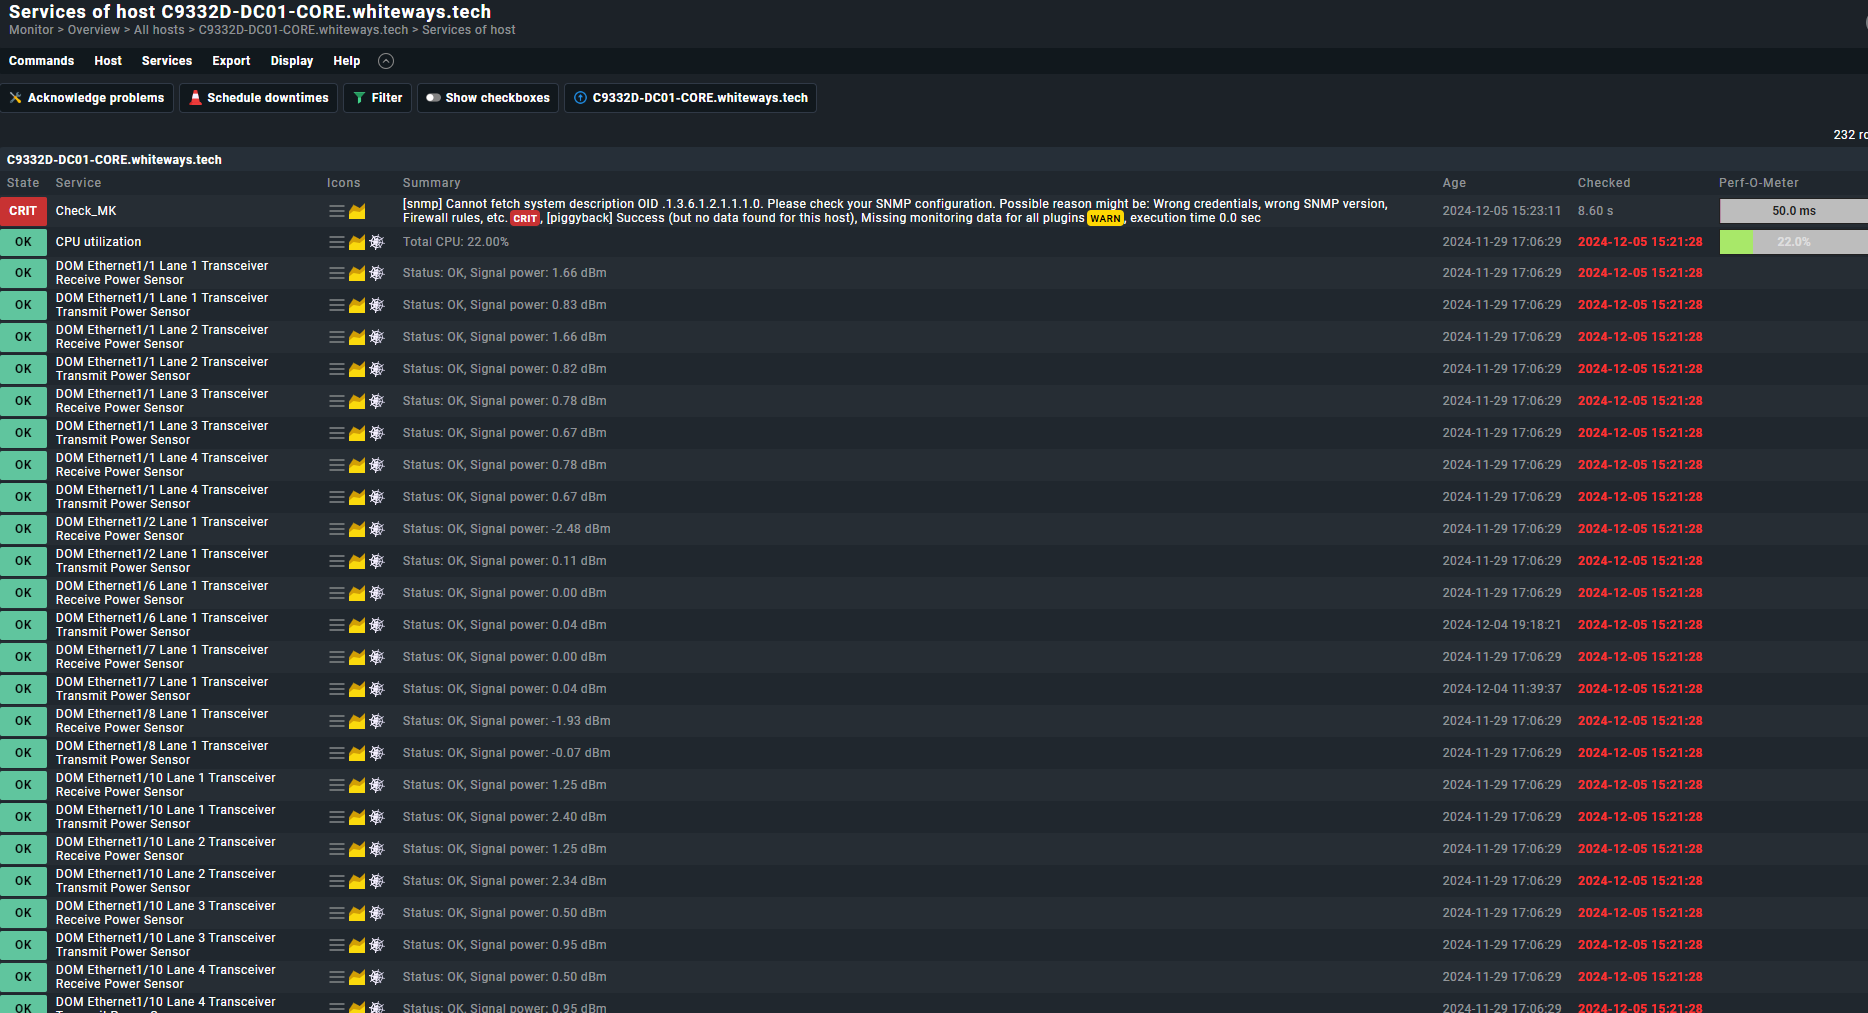Expand the Display dropdown menu

tap(291, 61)
